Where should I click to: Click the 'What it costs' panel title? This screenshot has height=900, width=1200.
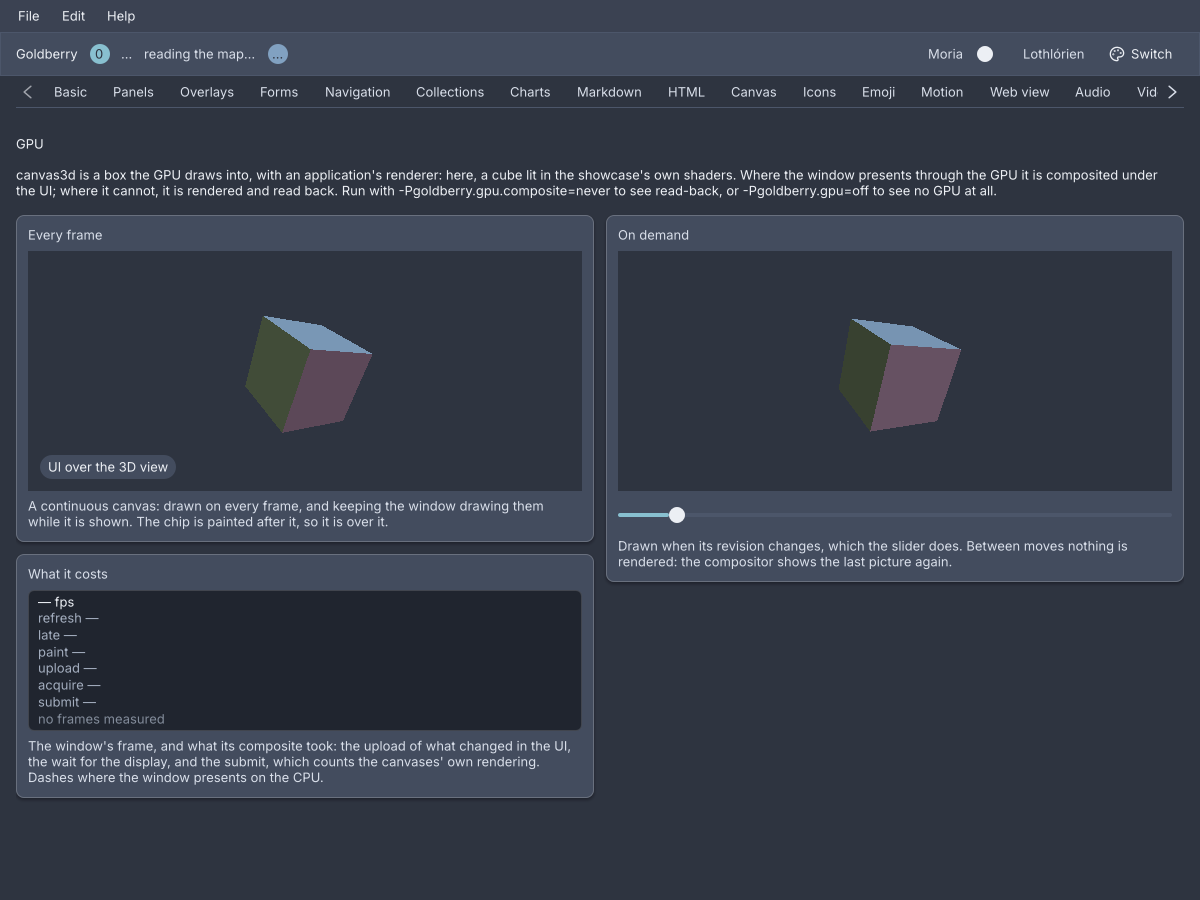tap(68, 574)
